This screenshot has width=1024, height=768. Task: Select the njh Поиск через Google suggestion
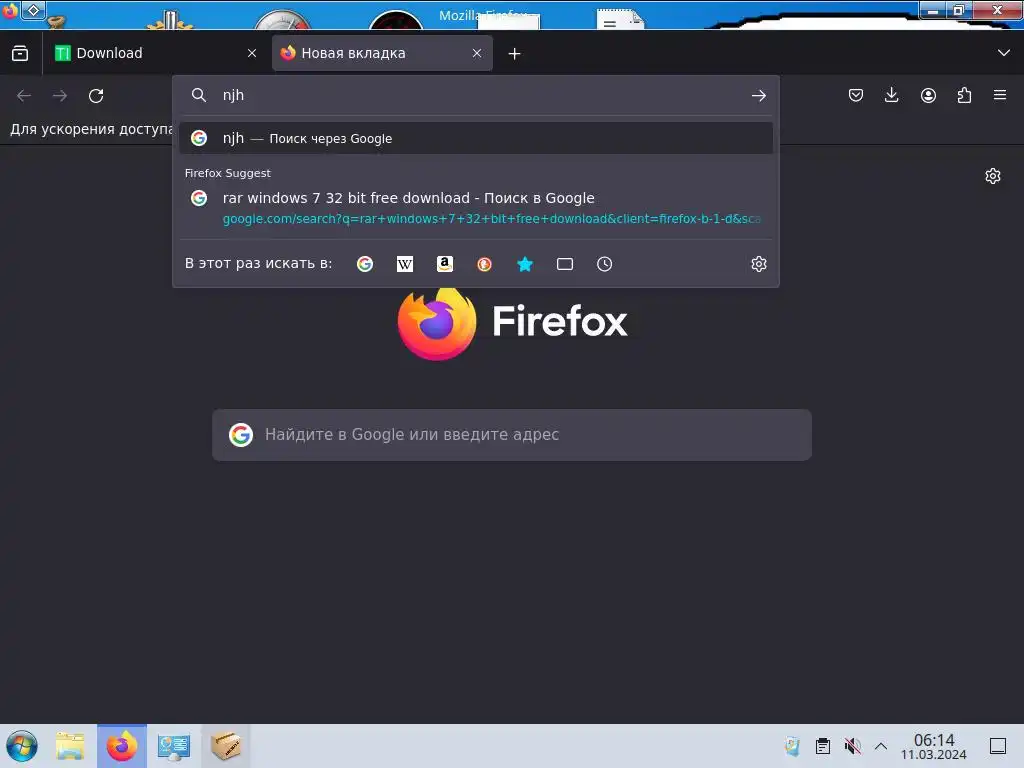click(x=476, y=138)
